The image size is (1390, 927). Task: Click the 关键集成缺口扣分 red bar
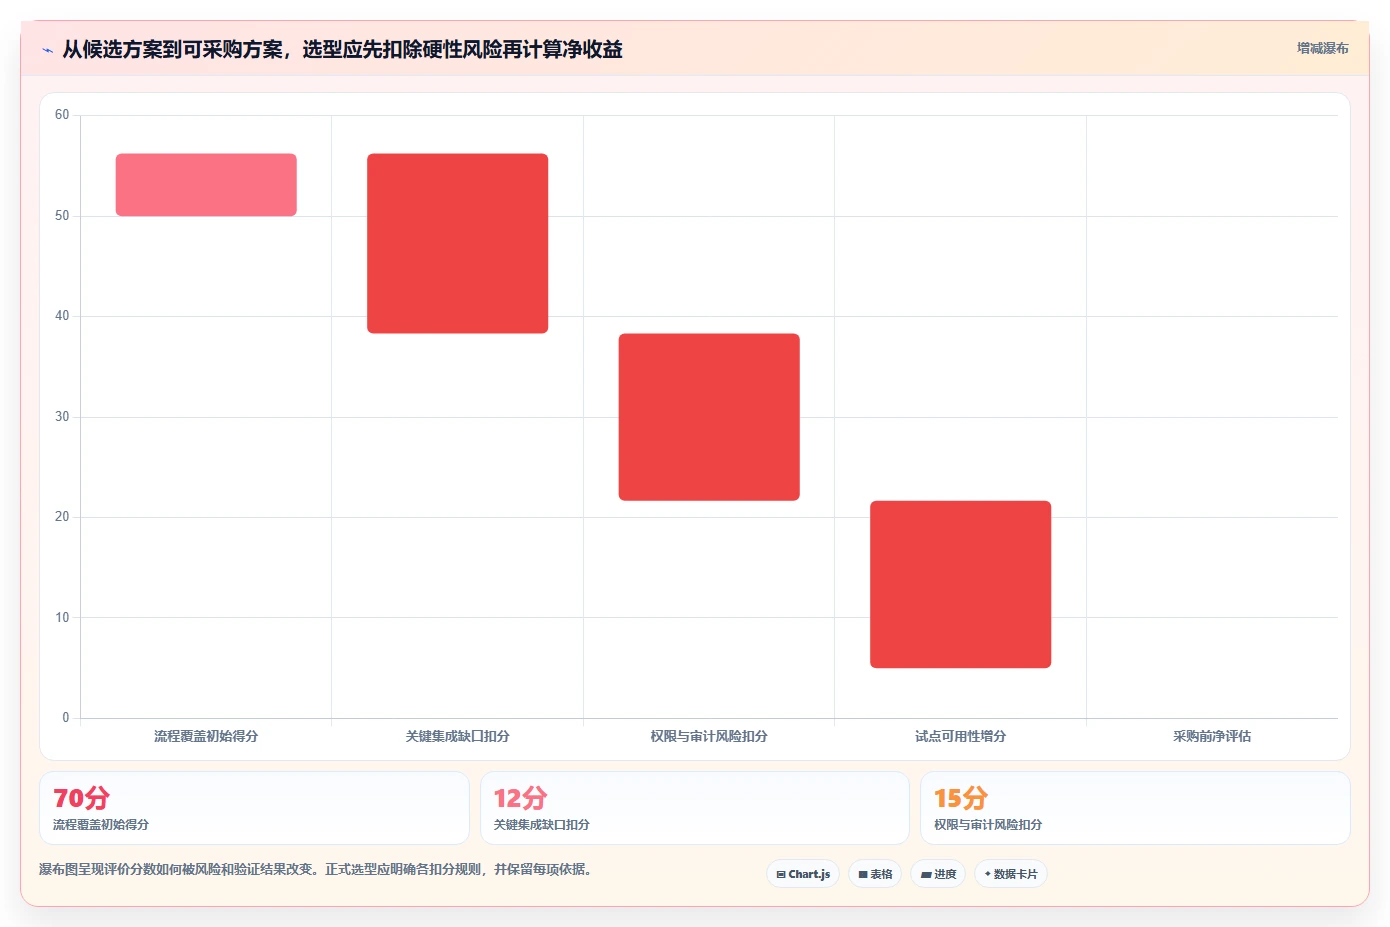pos(458,243)
